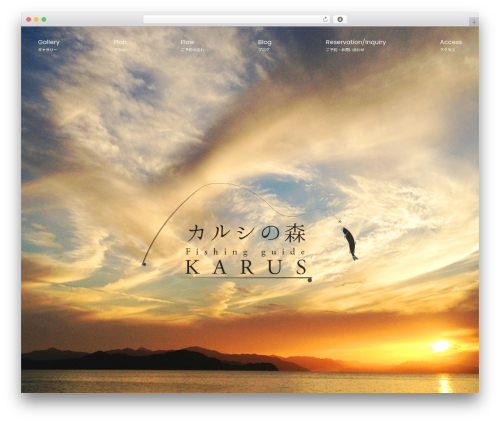Viewport: 500px width, 423px height.
Task: Click the browser address bar field
Action: (237, 20)
